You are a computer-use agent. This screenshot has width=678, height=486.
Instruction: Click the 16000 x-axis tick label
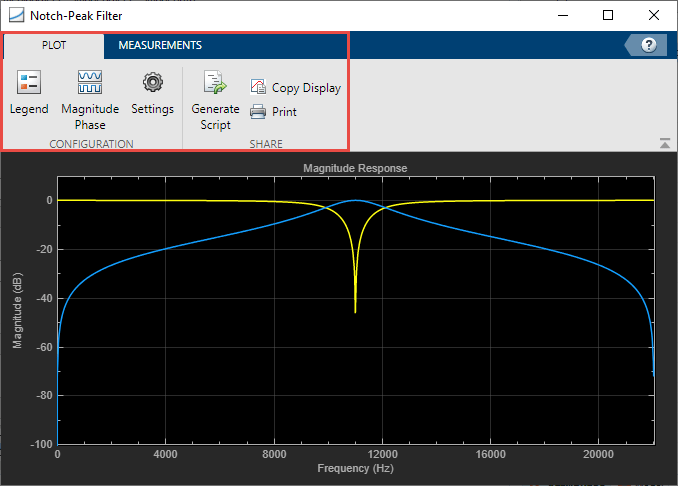[490, 454]
